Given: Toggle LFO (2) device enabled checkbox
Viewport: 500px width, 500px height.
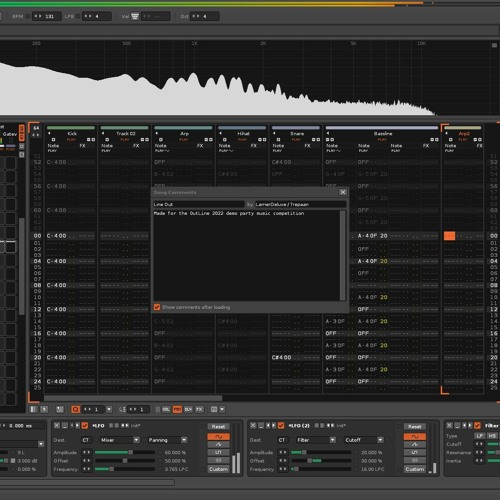Looking at the screenshot, I should pyautogui.click(x=281, y=426).
